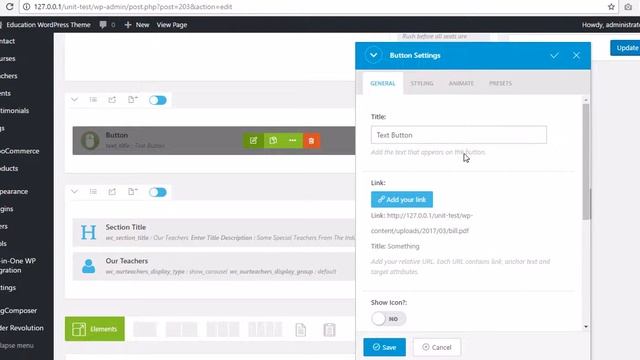Click Collapse menu in the sidebar
Image resolution: width=640 pixels, height=360 pixels.
pos(17,346)
